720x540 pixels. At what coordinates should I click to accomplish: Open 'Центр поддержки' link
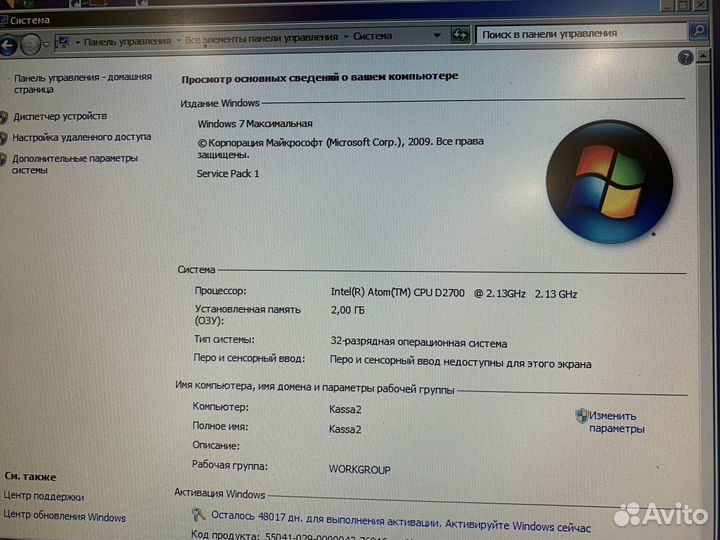click(x=44, y=496)
